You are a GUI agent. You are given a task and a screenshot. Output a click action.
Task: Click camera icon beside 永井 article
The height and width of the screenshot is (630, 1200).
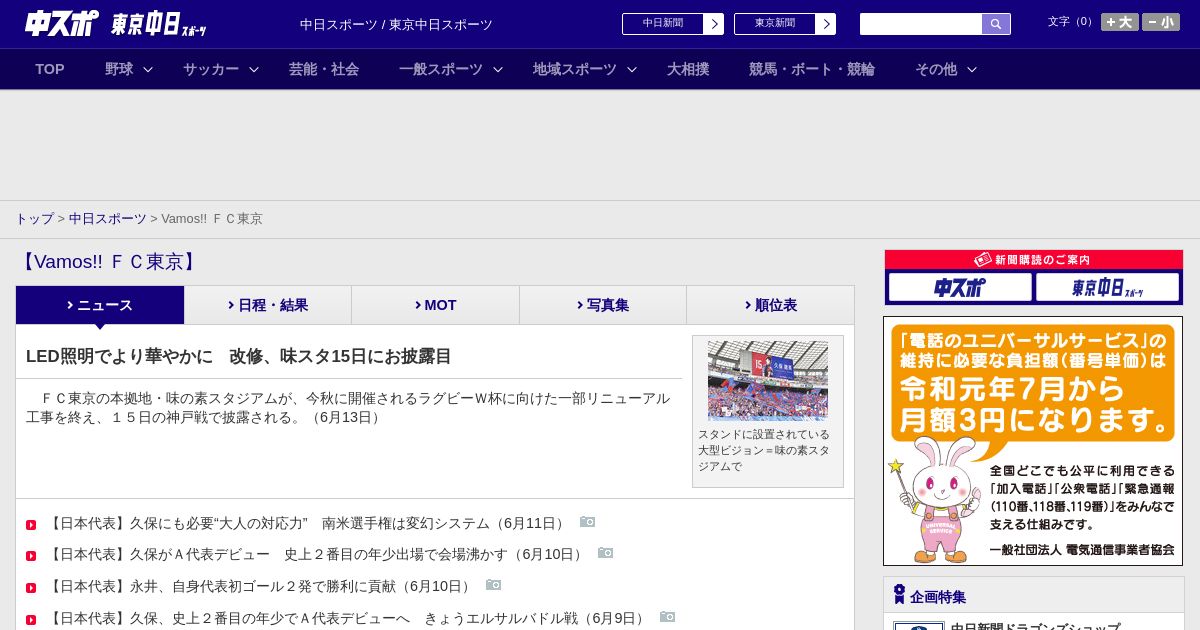point(493,585)
